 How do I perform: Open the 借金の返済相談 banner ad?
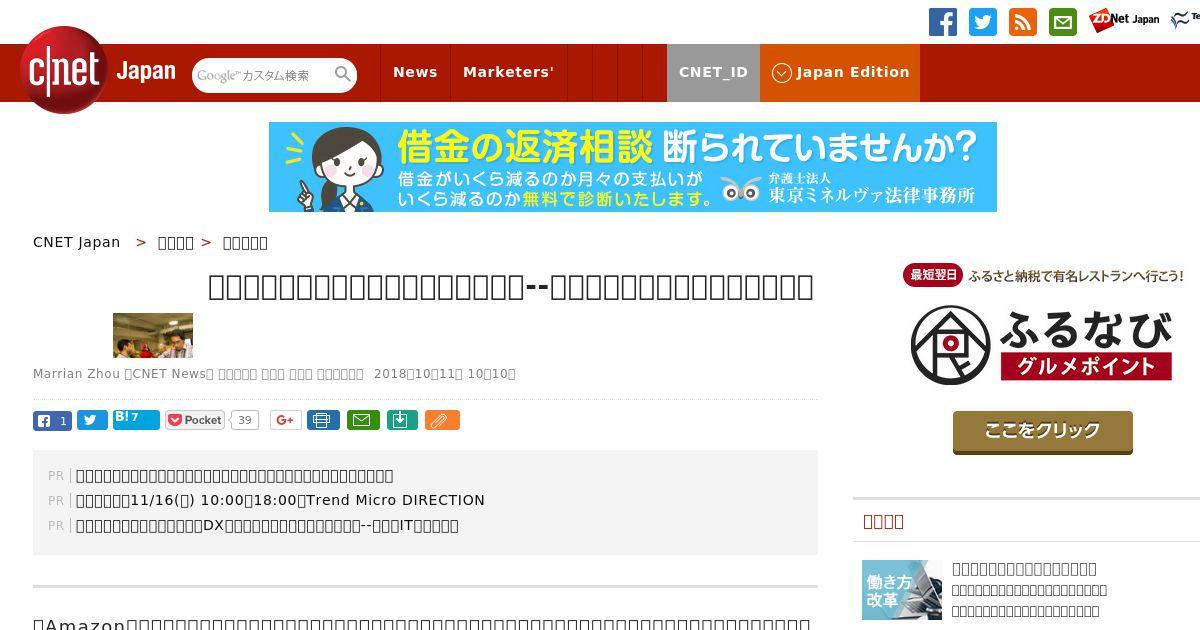pos(633,167)
